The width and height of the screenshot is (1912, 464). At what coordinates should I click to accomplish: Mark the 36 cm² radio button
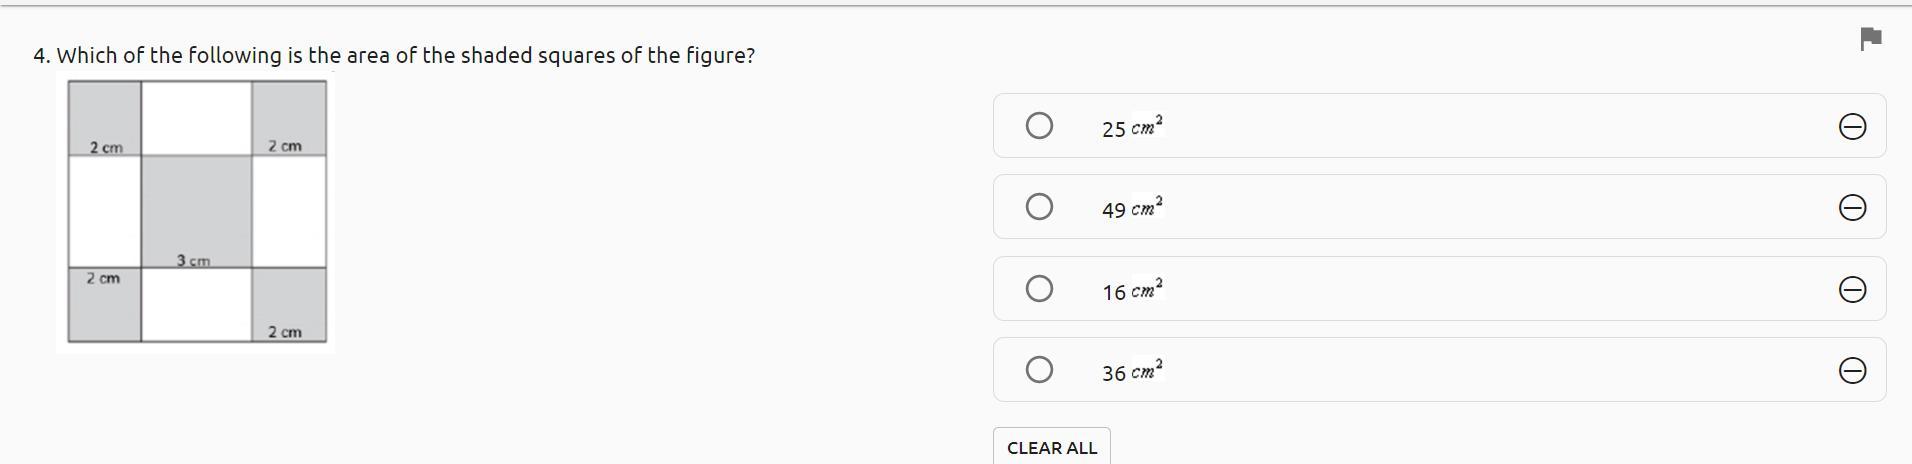click(1039, 370)
